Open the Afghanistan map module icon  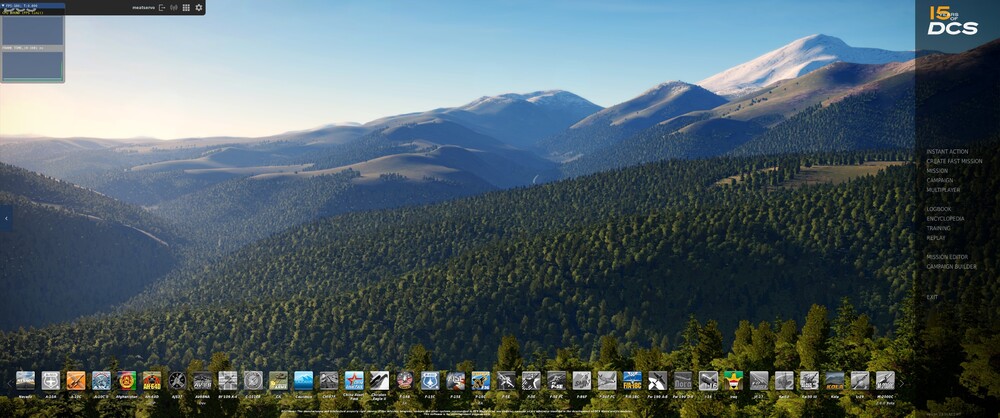point(127,380)
